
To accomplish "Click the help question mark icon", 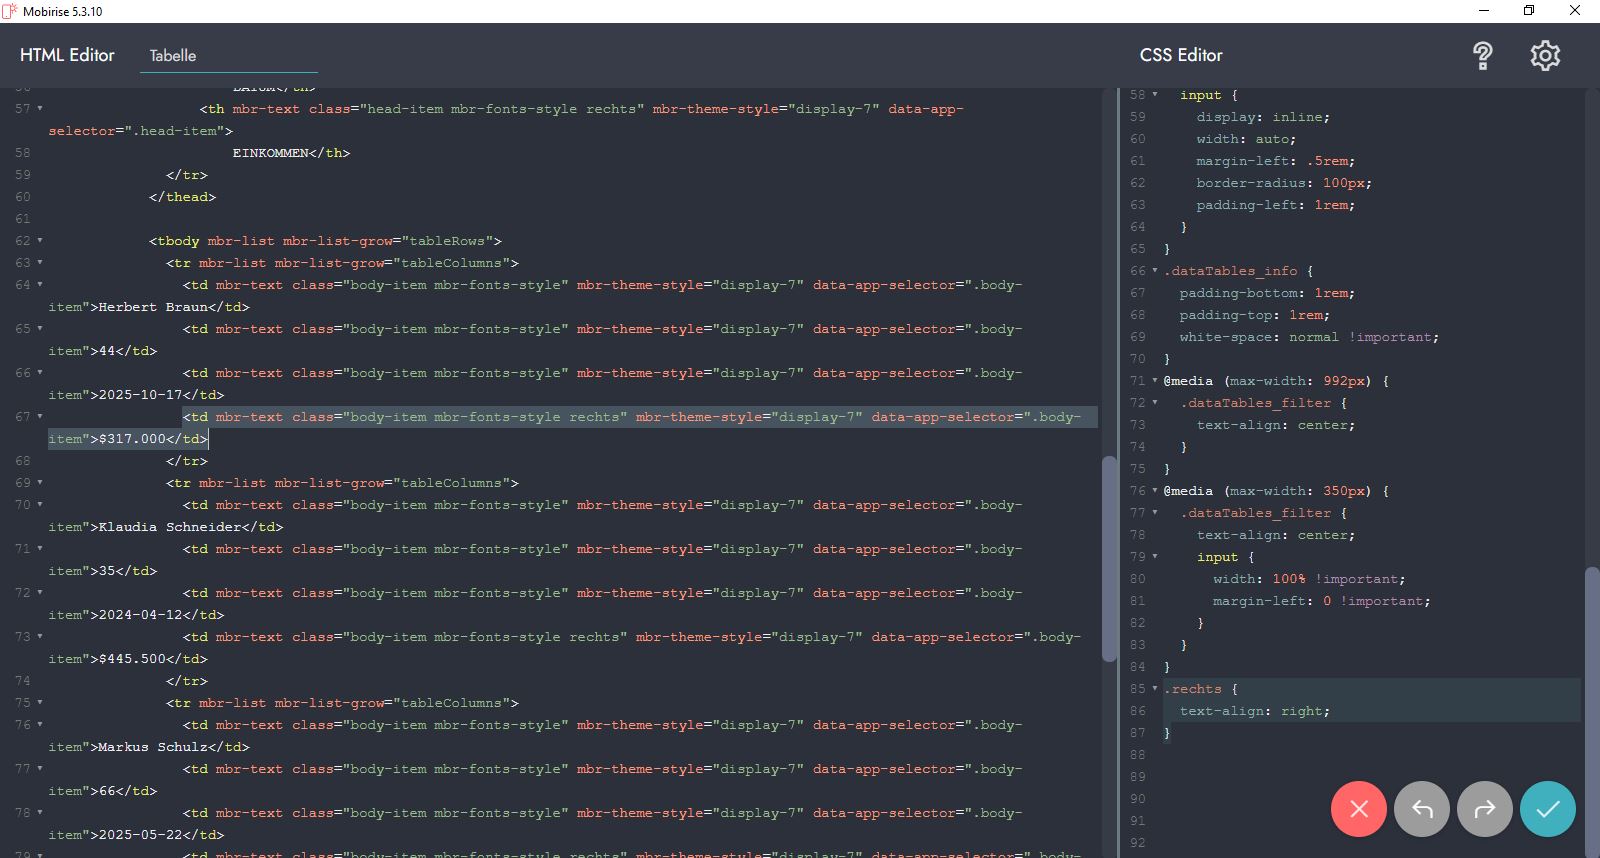I will [x=1482, y=56].
